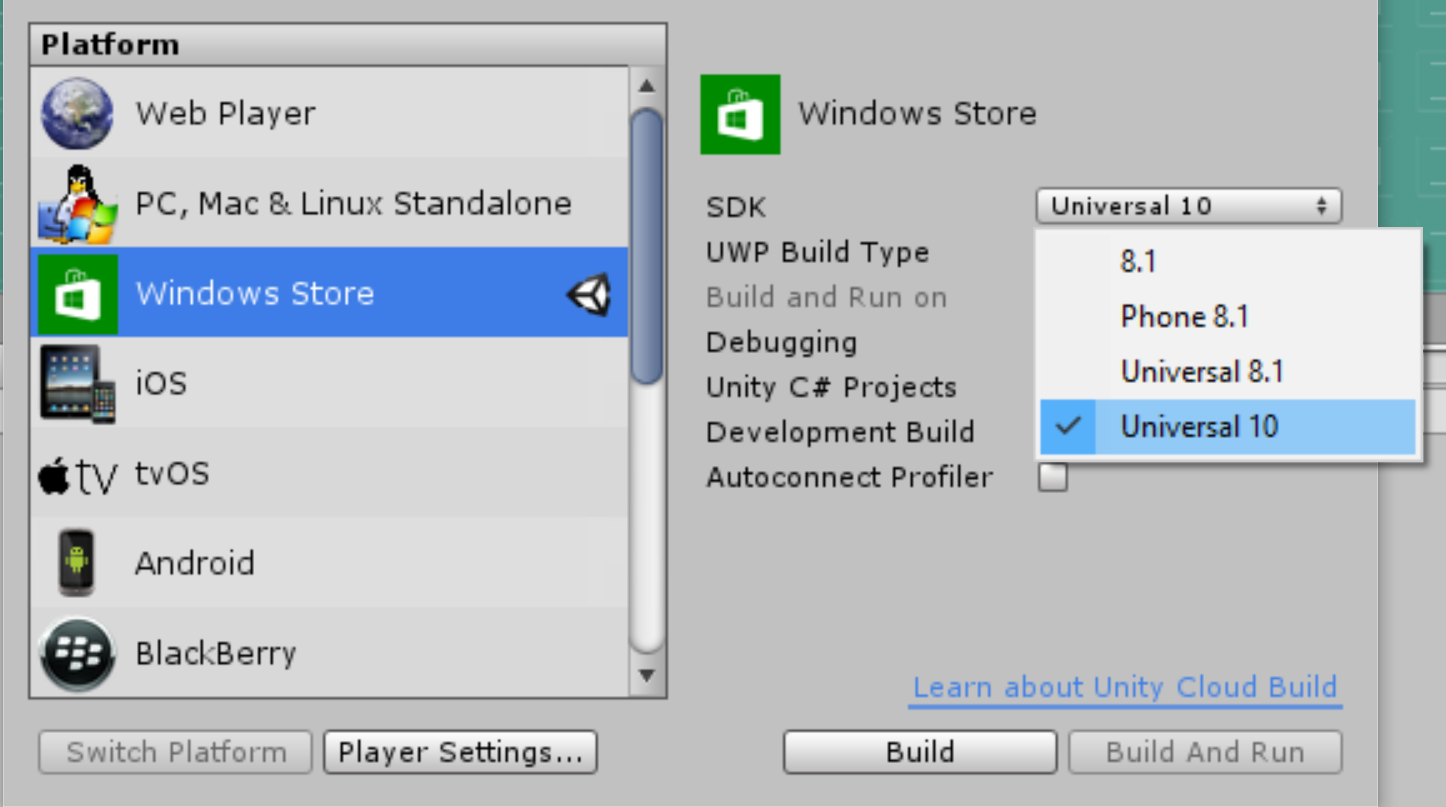Click the Unity logo on Windows Store row
Viewport: 1446px width, 807px height.
589,294
